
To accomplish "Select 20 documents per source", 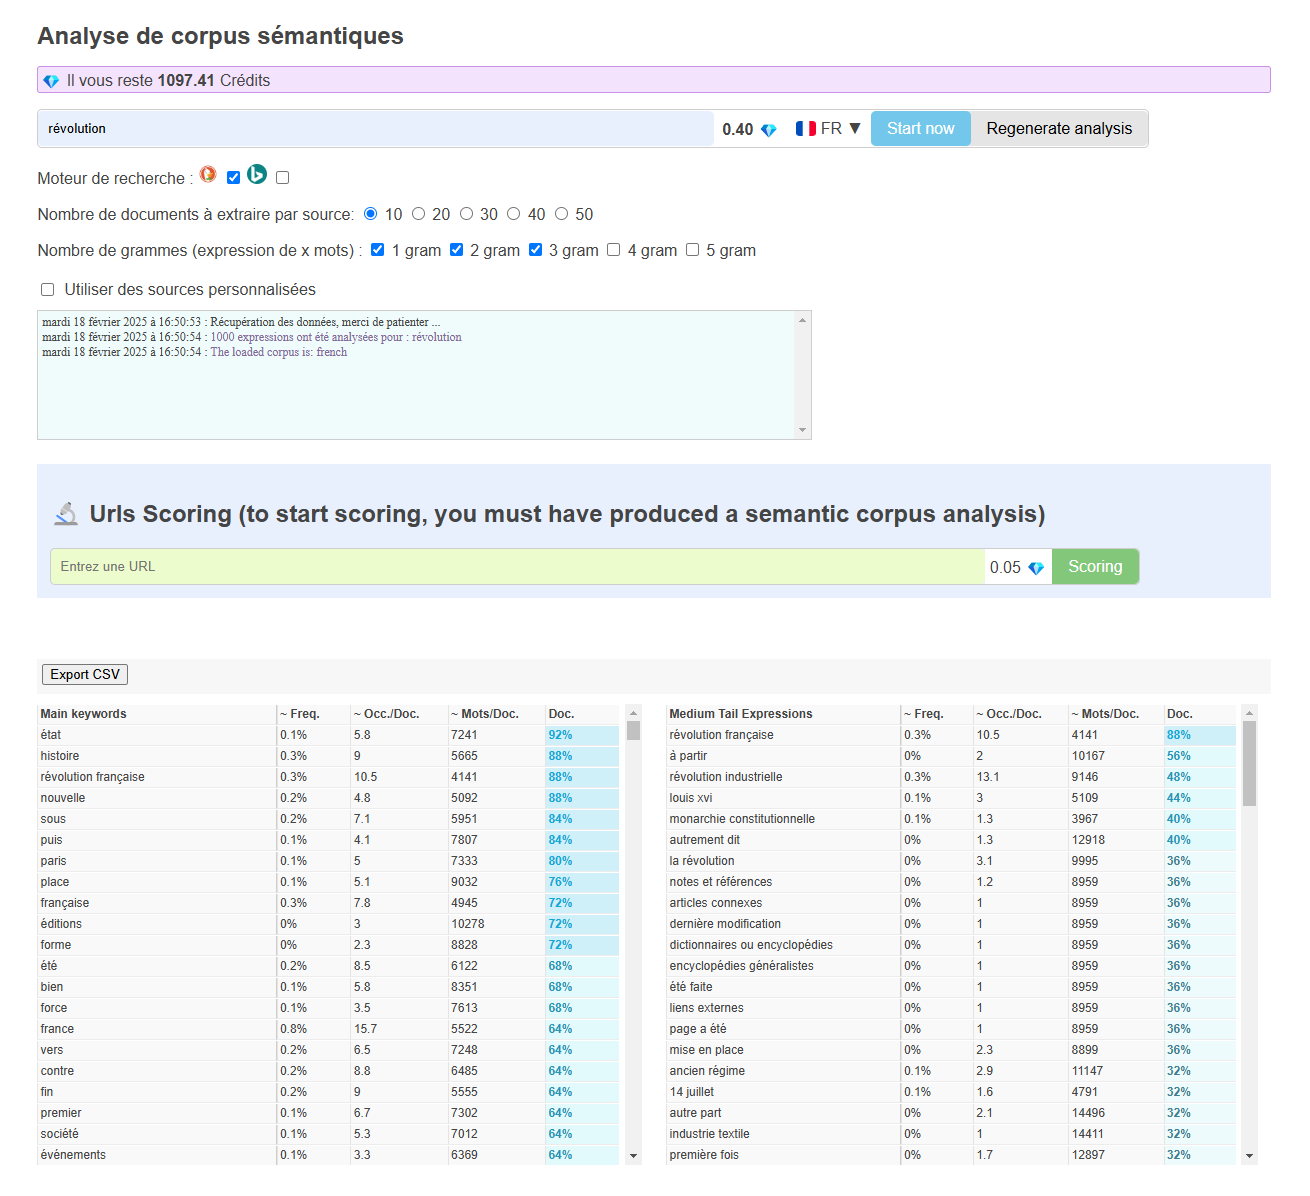I will pyautogui.click(x=418, y=214).
